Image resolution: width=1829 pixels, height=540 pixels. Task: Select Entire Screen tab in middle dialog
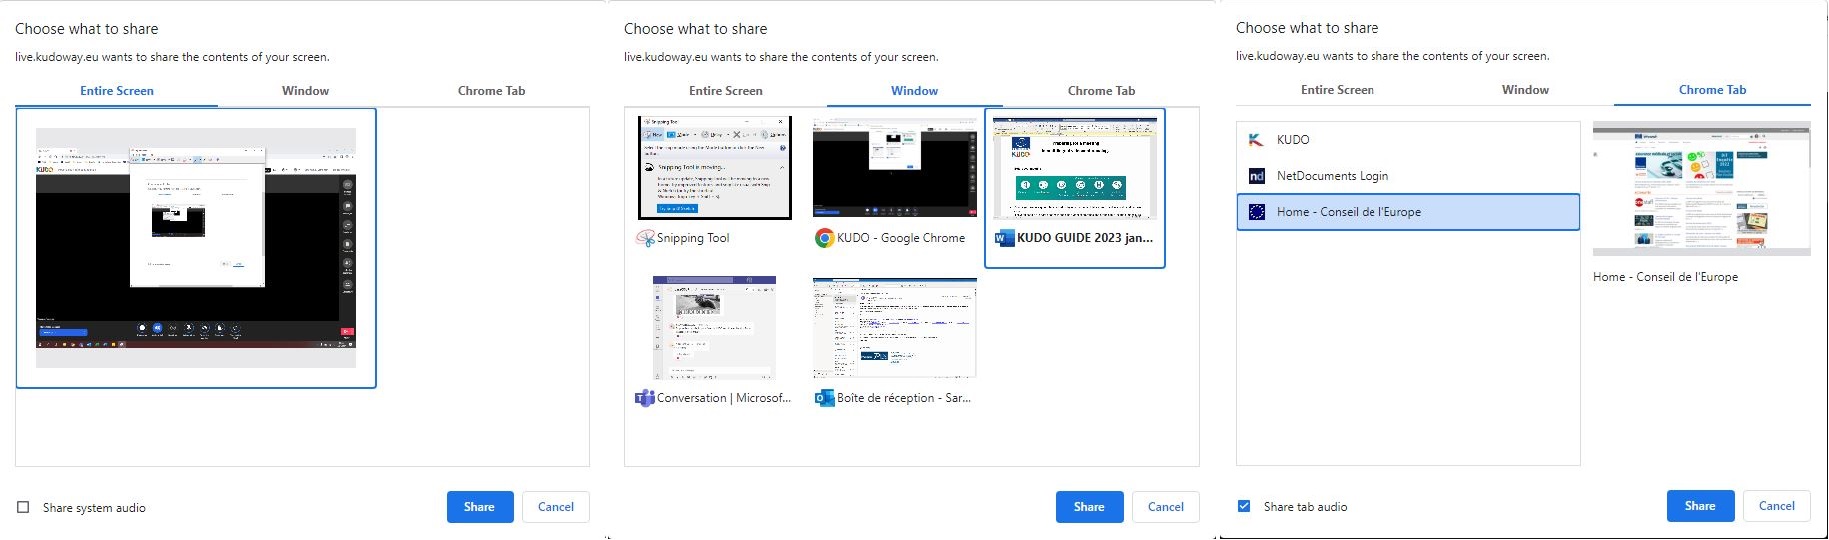pyautogui.click(x=726, y=91)
